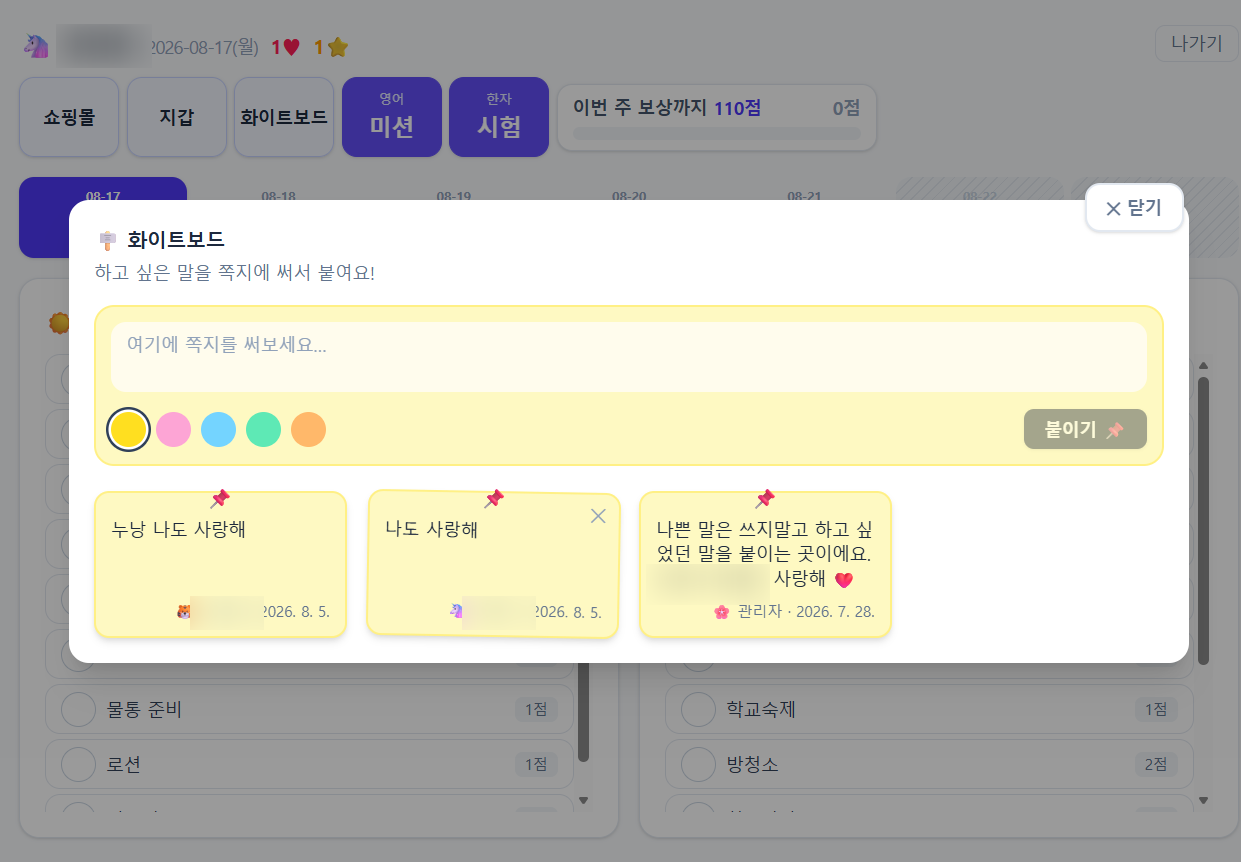Click the pushpin on the 관리자 note
The height and width of the screenshot is (862, 1241).
[765, 498]
